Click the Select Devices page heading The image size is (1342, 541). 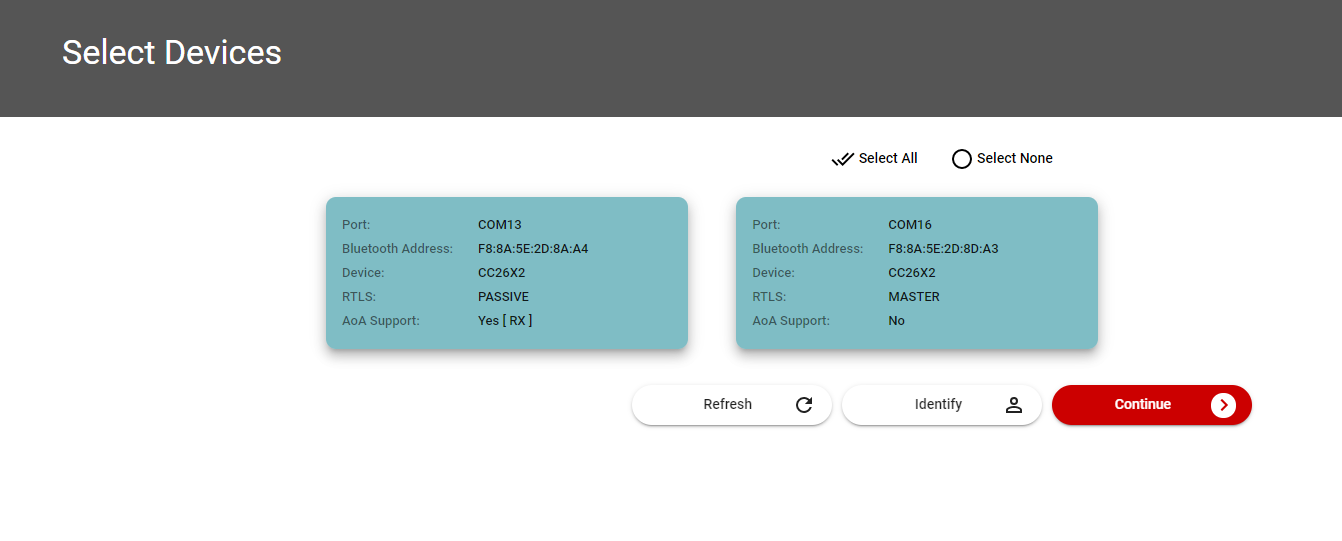172,53
